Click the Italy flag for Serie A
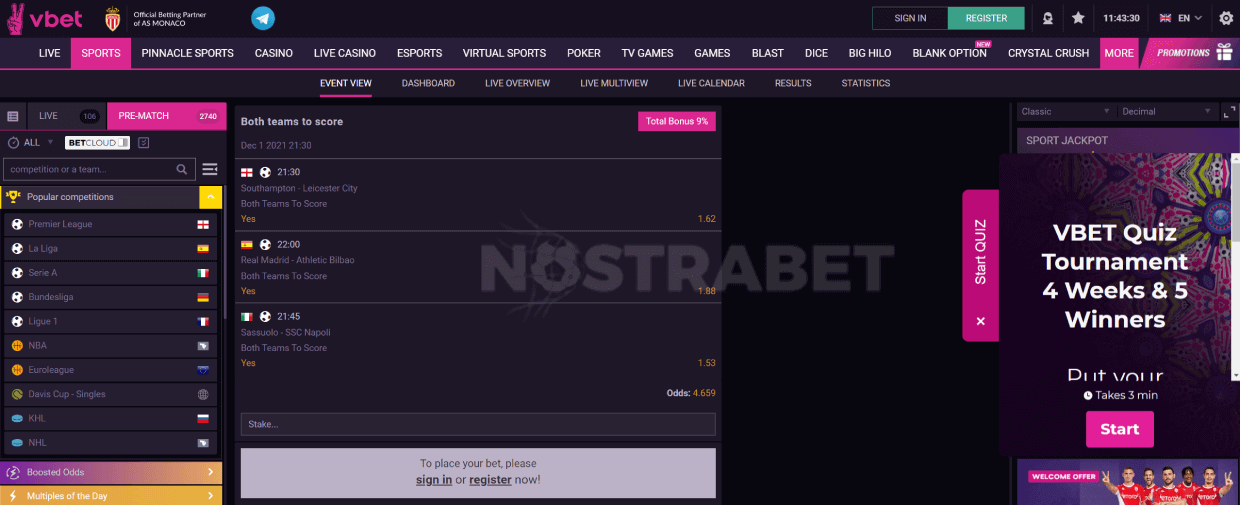The width and height of the screenshot is (1240, 505). [203, 273]
